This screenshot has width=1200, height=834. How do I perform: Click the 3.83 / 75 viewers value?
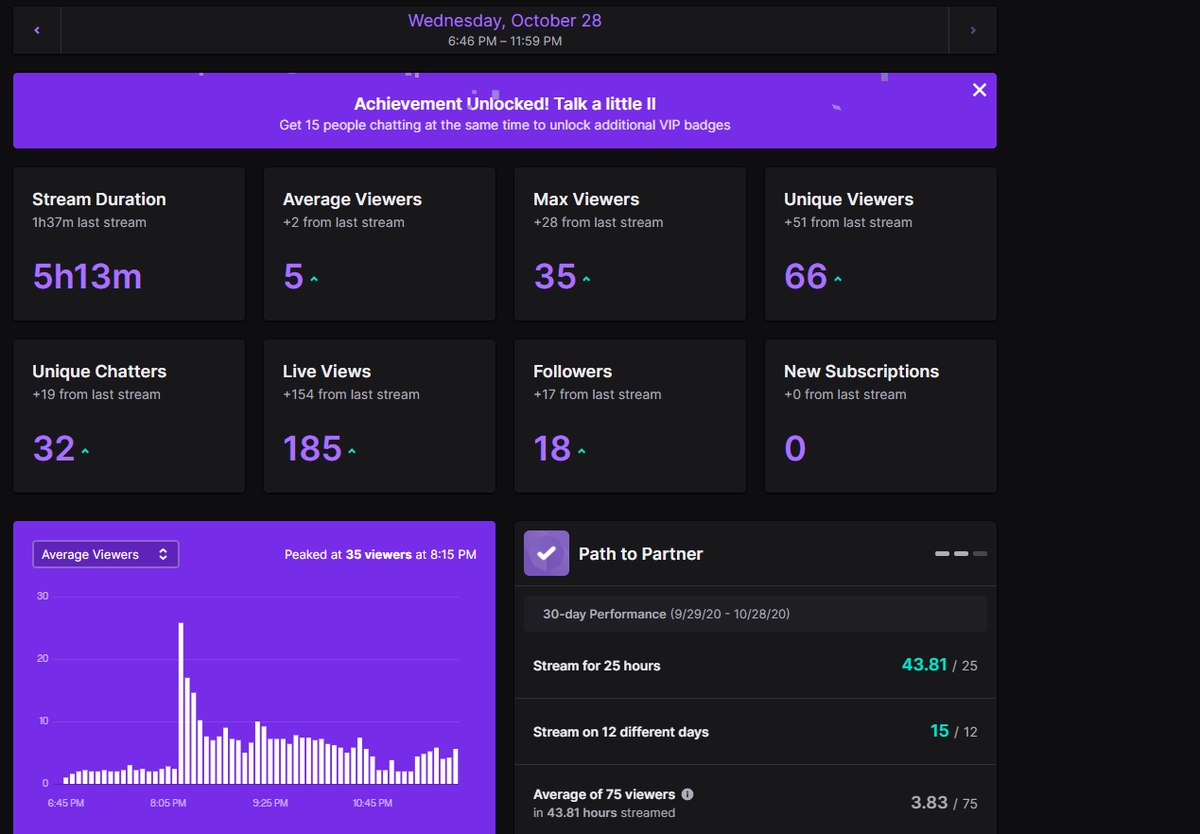[944, 802]
